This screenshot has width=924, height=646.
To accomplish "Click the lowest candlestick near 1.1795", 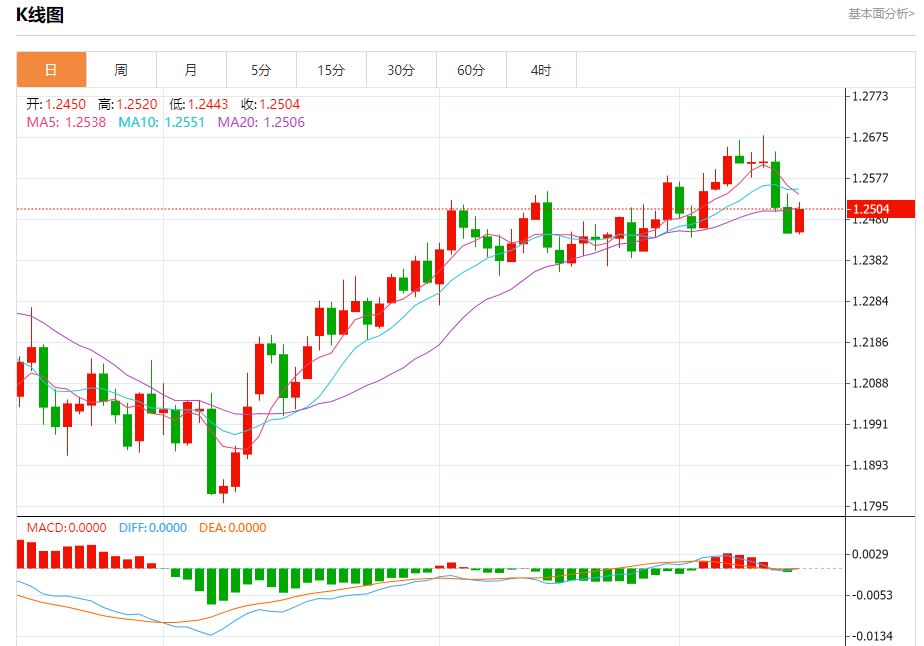I will (223, 490).
